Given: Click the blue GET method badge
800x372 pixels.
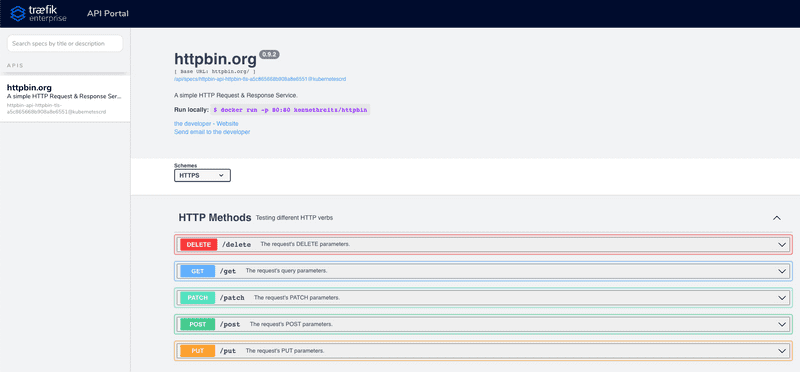Looking at the screenshot, I should [x=197, y=271].
